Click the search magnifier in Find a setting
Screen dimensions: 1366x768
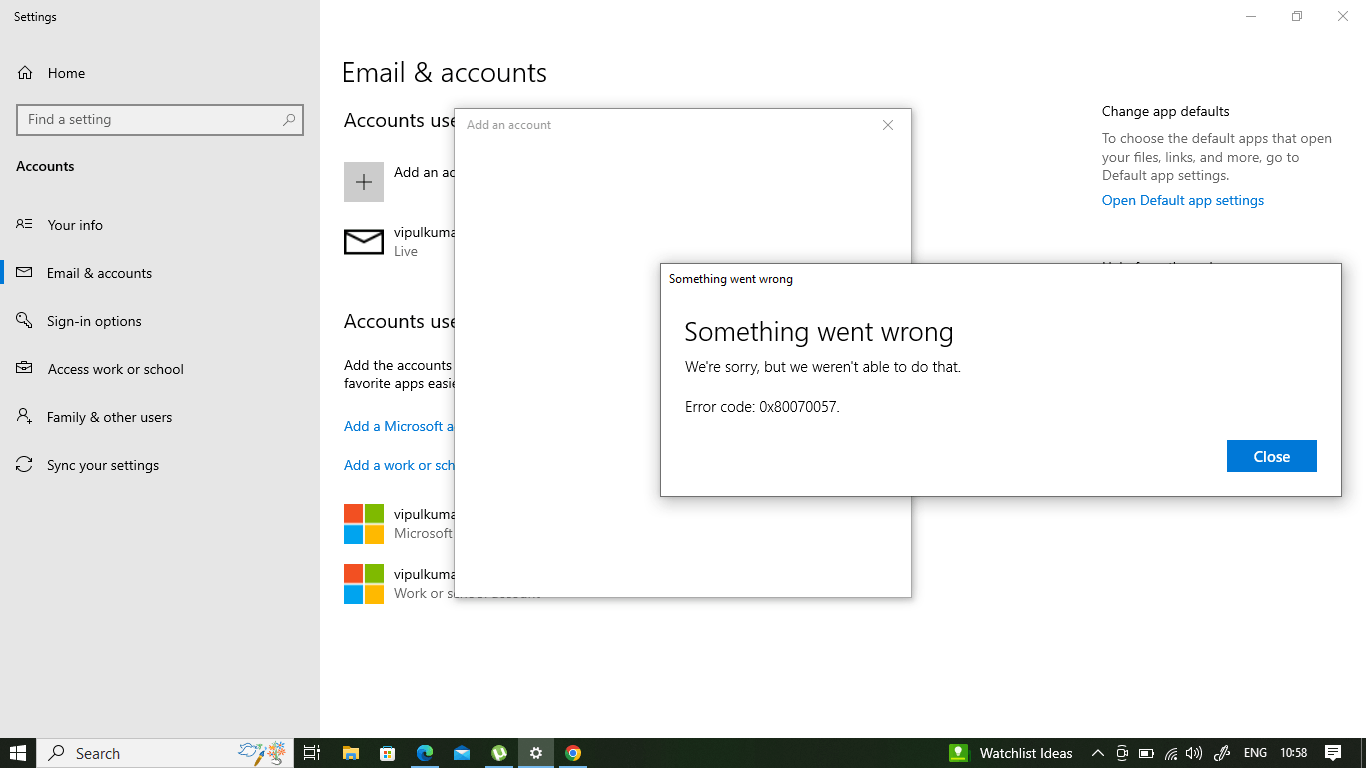[289, 119]
